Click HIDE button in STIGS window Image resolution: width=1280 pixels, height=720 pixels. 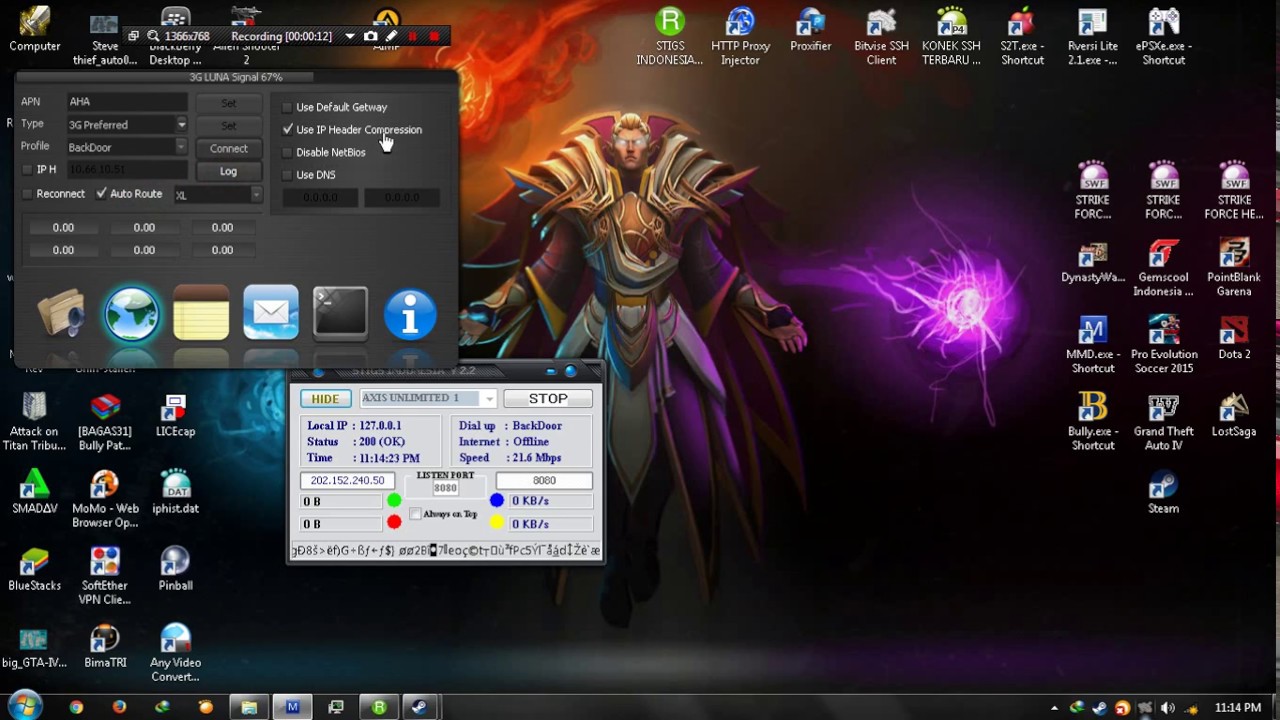325,399
